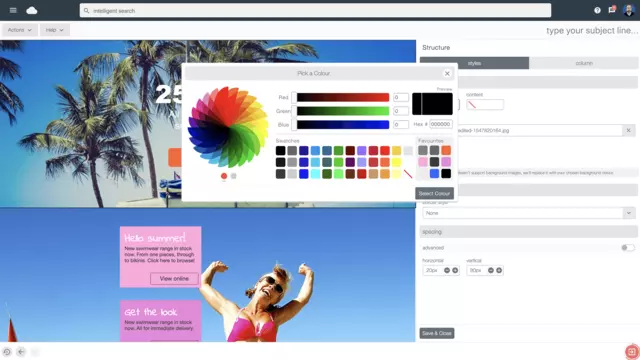Click the Blue value input field
The height and width of the screenshot is (360, 640).
coord(401,124)
